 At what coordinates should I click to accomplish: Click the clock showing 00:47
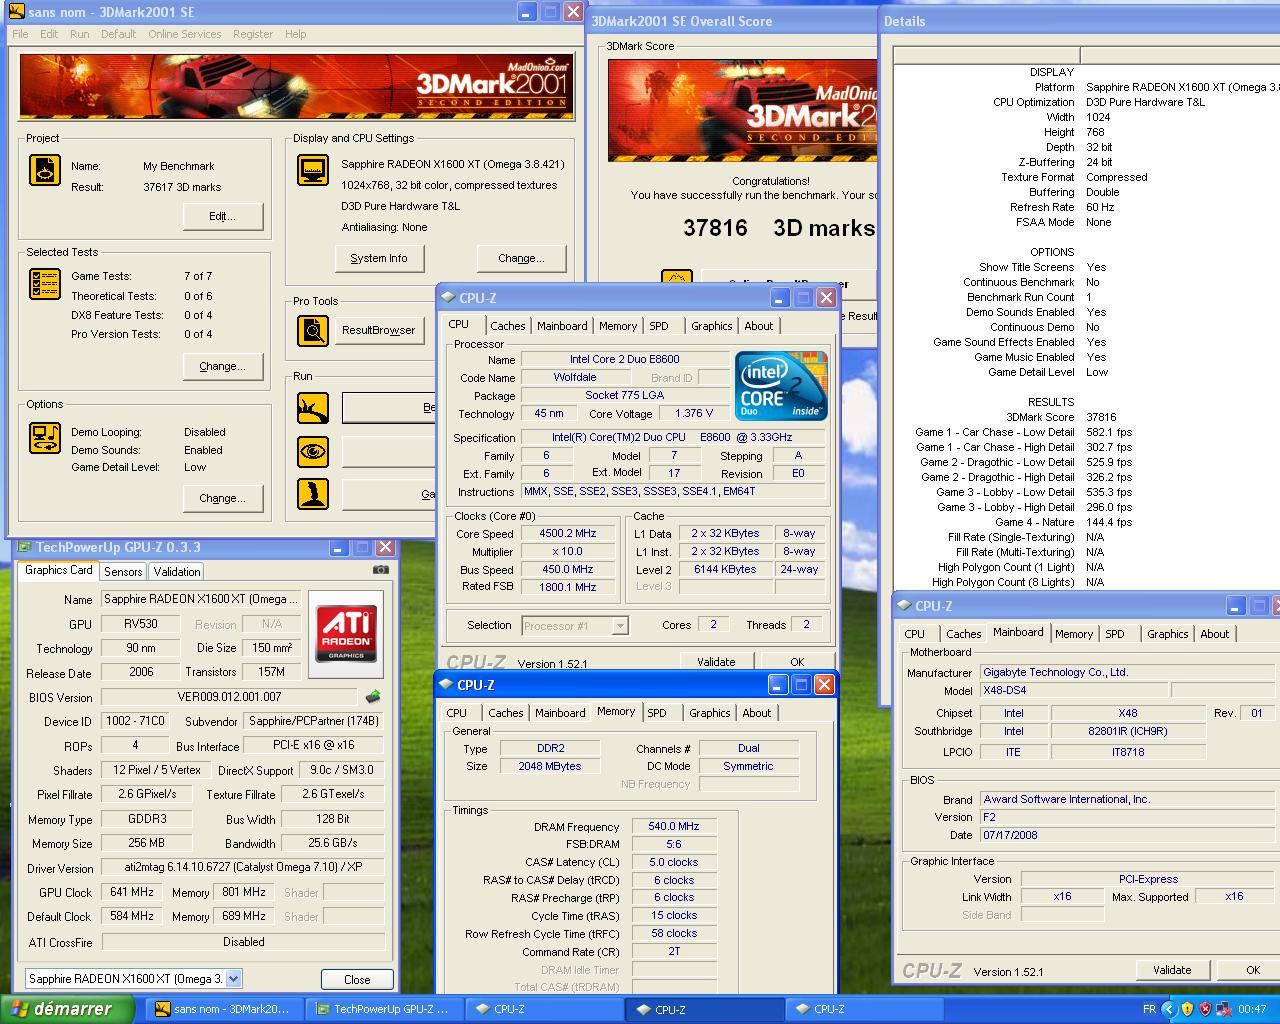point(1252,1009)
